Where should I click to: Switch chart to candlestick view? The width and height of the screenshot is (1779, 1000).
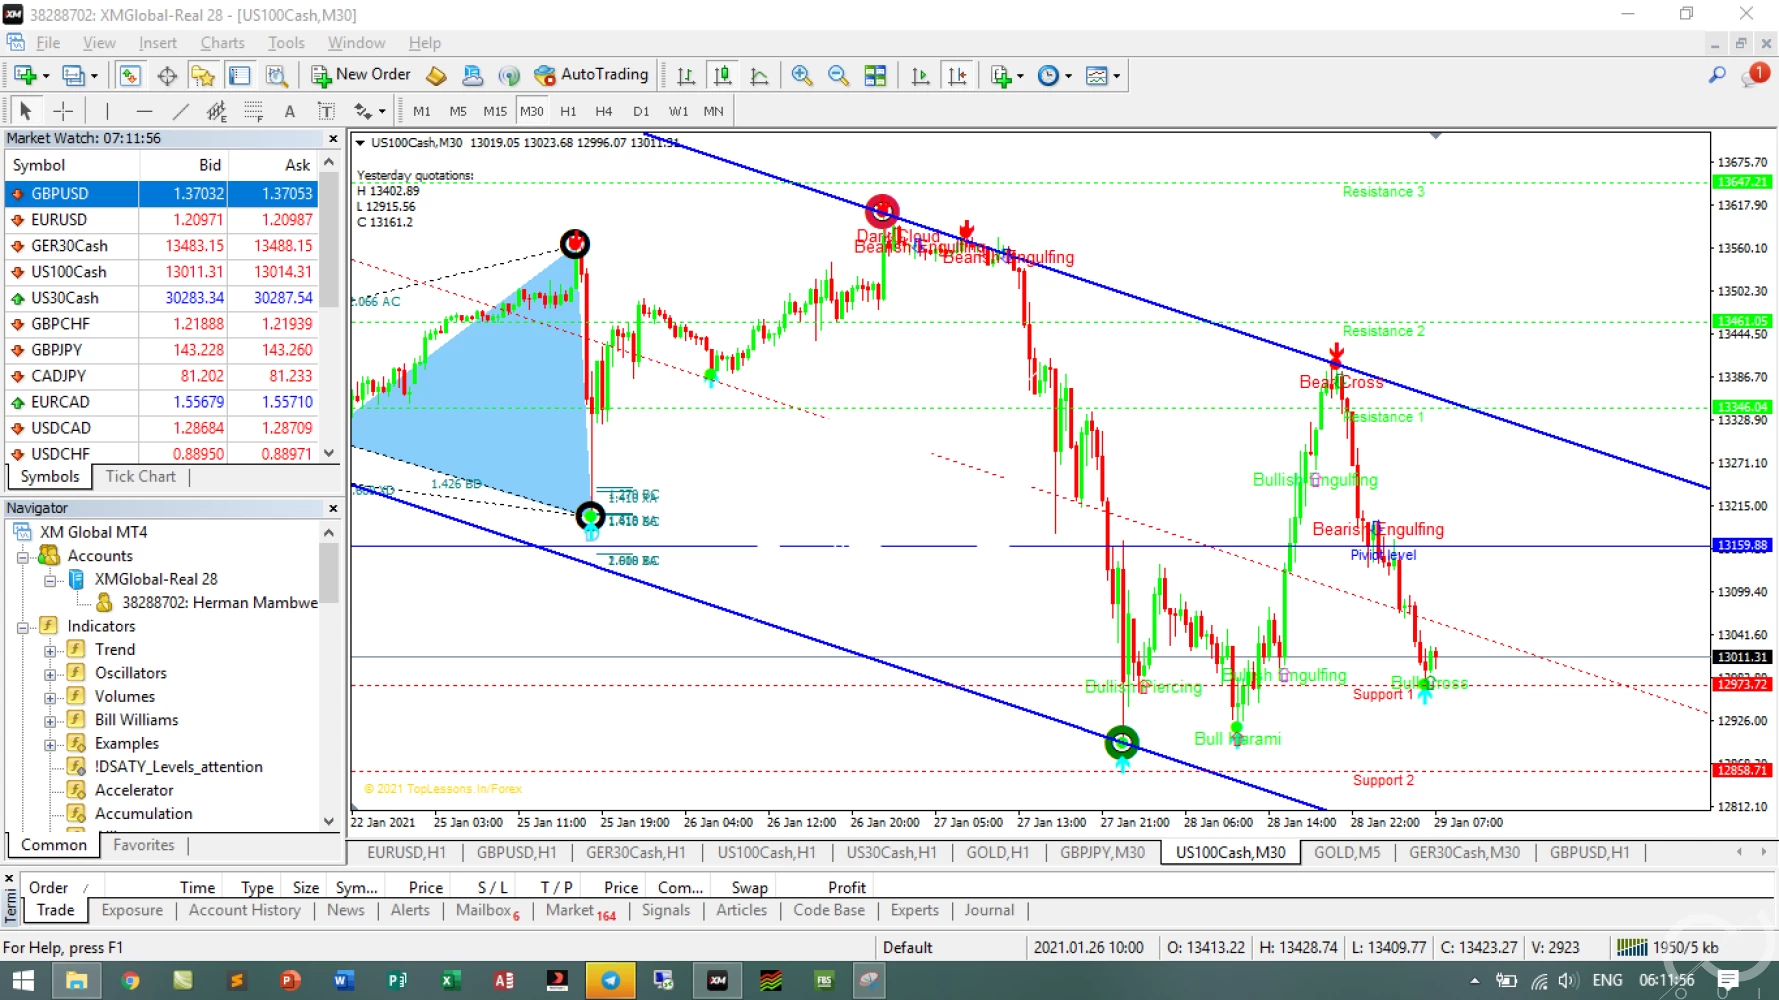click(x=722, y=76)
